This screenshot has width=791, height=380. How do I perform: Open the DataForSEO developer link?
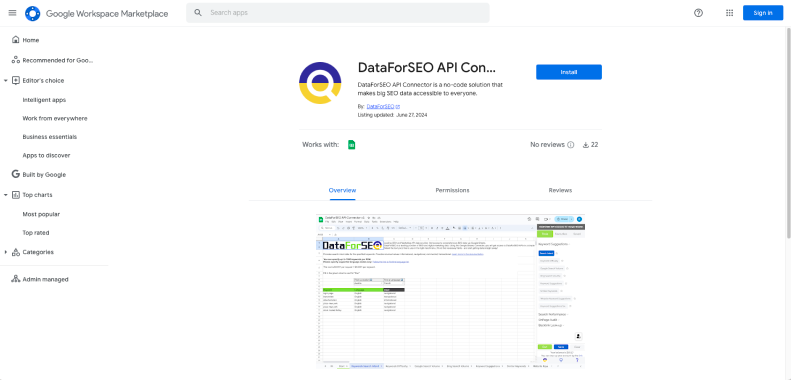point(383,106)
